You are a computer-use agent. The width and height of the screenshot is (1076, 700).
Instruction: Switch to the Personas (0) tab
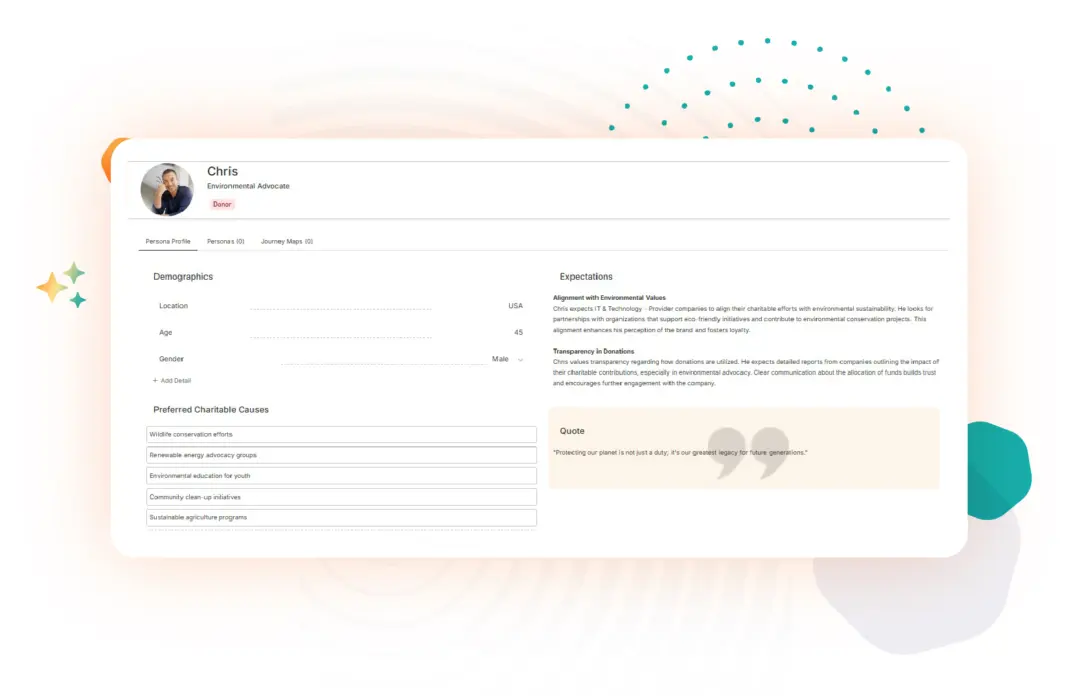click(227, 241)
